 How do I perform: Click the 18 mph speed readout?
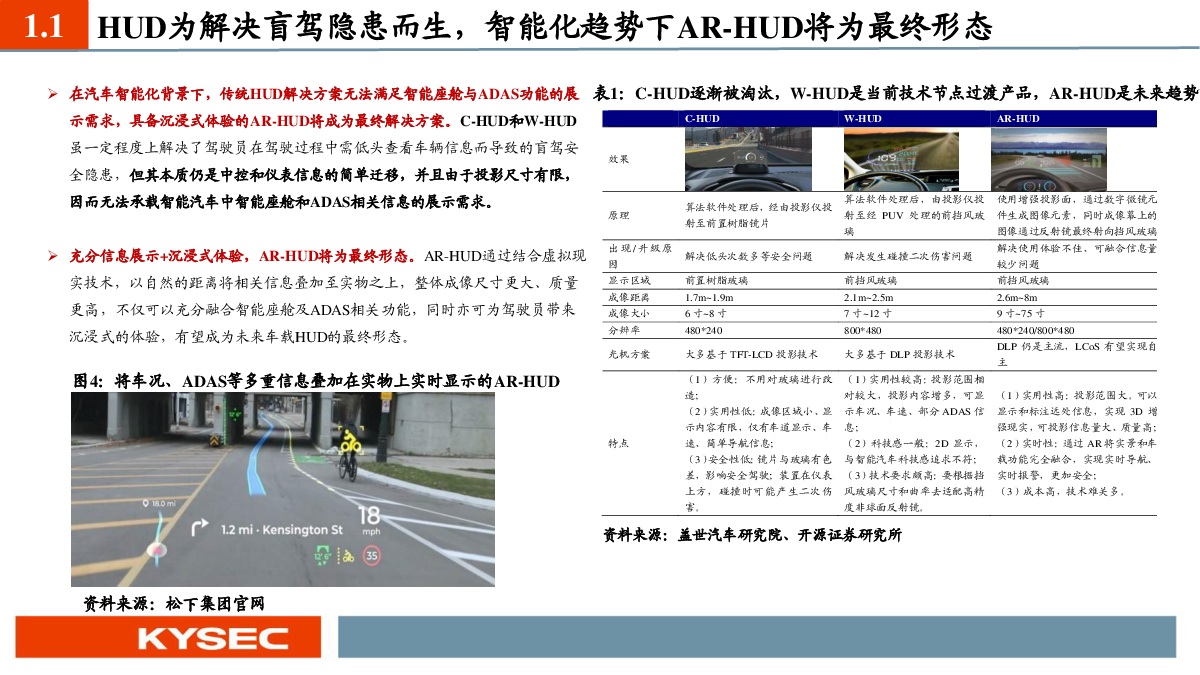[369, 520]
